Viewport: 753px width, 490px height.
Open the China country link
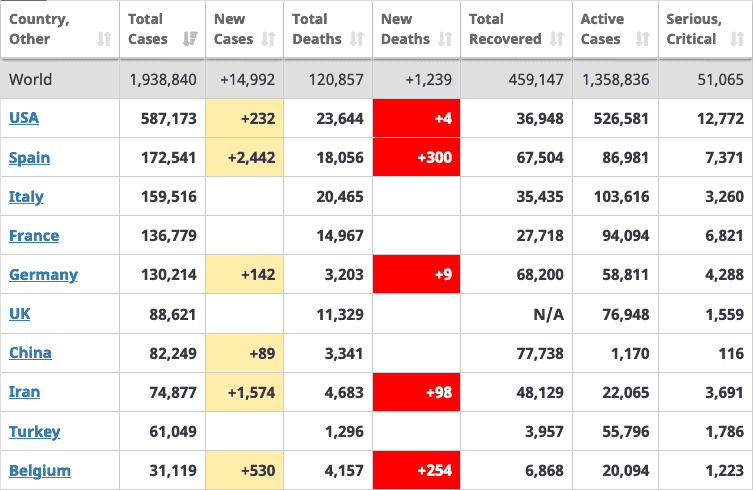point(30,353)
